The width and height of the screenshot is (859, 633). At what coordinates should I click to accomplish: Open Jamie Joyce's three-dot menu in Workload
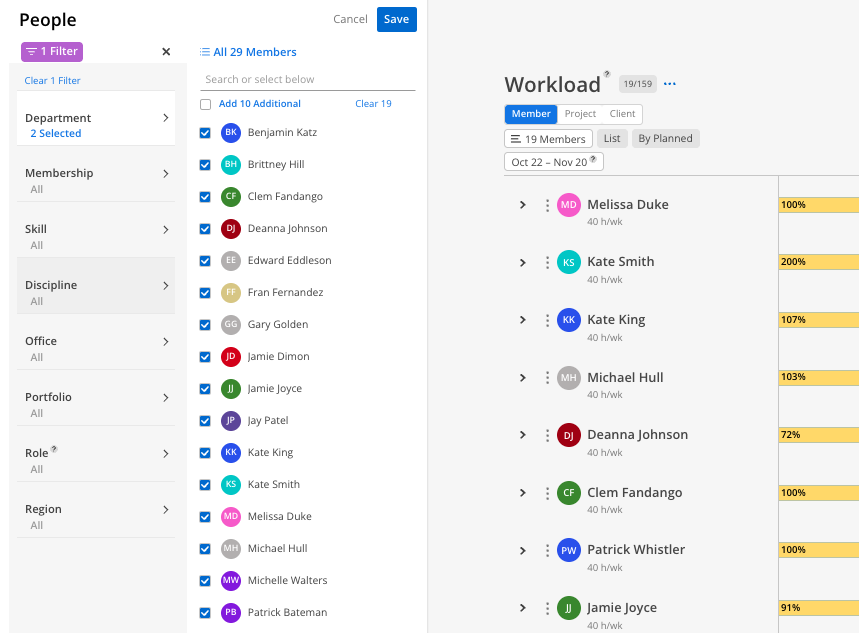547,608
